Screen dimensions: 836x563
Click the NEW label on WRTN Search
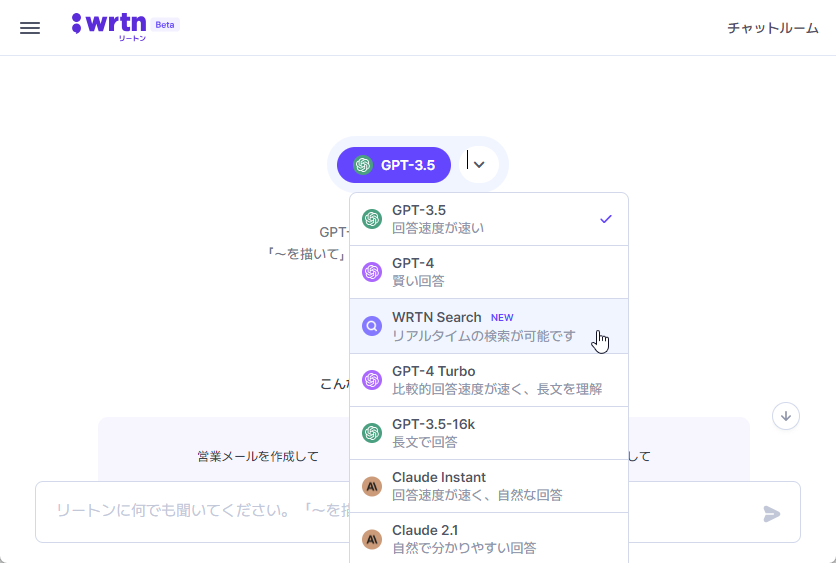502,318
